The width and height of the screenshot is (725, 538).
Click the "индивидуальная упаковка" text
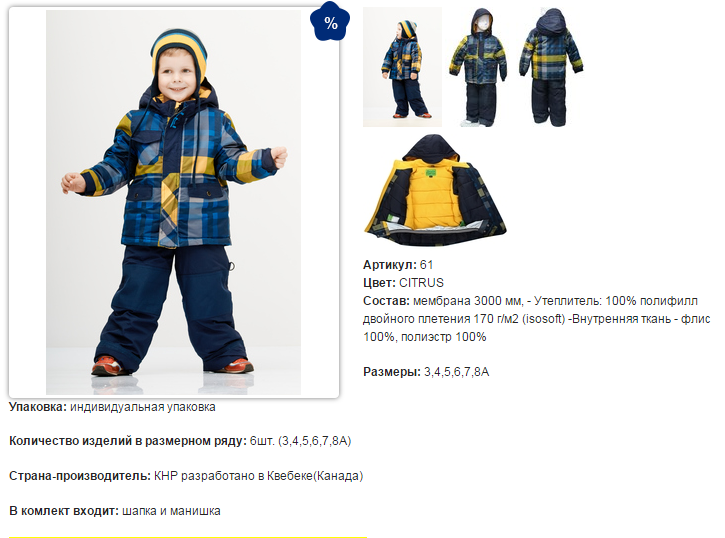[143, 407]
